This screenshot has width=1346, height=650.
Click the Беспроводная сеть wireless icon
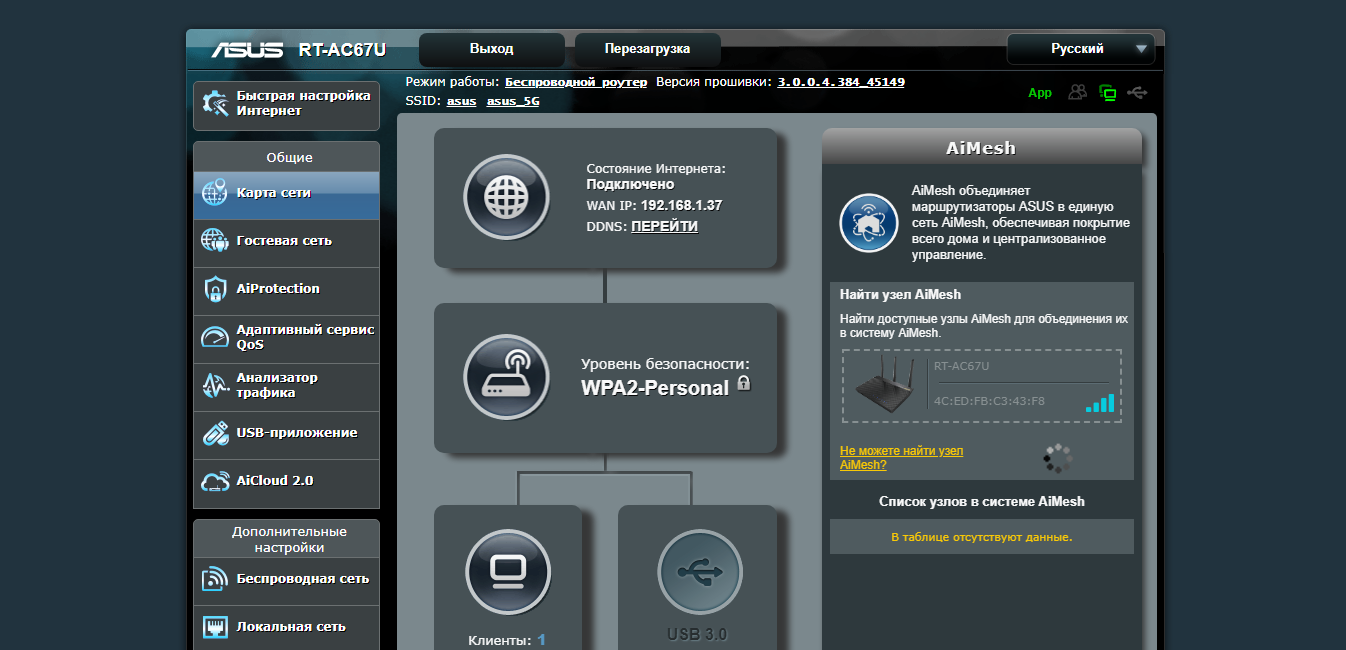click(215, 579)
